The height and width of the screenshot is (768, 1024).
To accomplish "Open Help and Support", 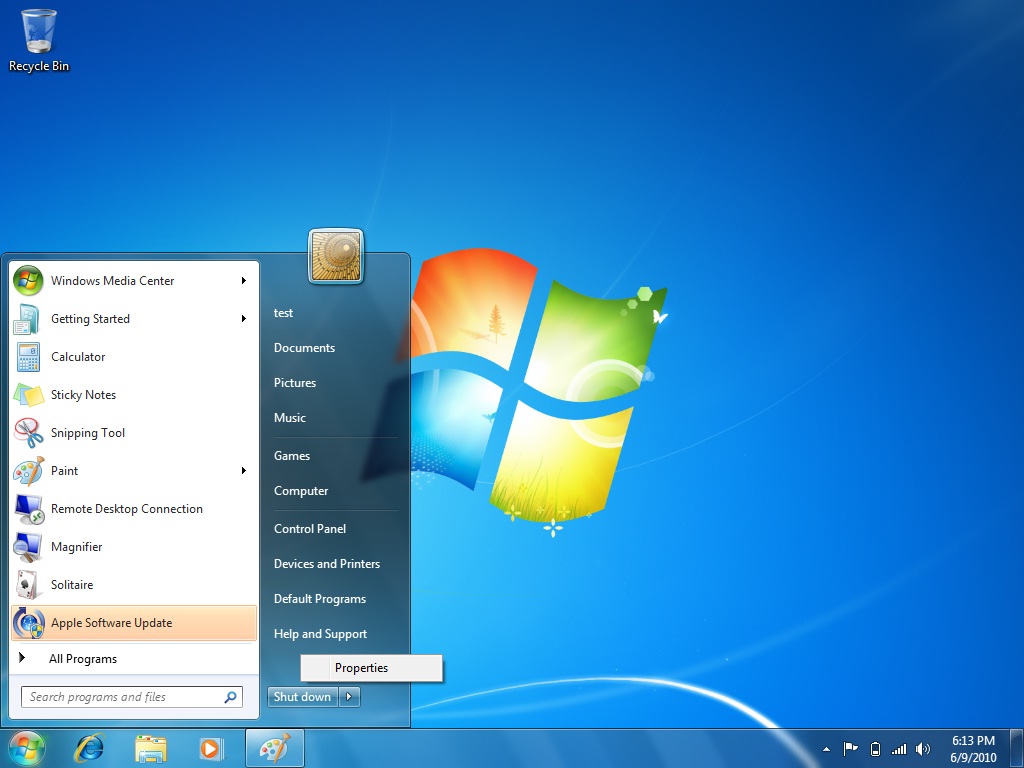I will [x=321, y=634].
